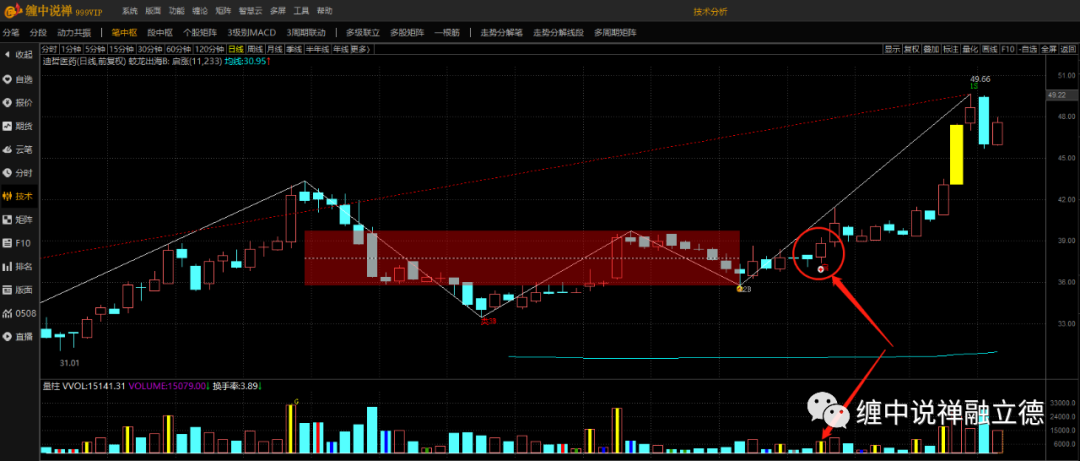Expand 更多 periods dropdown
The height and width of the screenshot is (461, 1080).
[360, 49]
